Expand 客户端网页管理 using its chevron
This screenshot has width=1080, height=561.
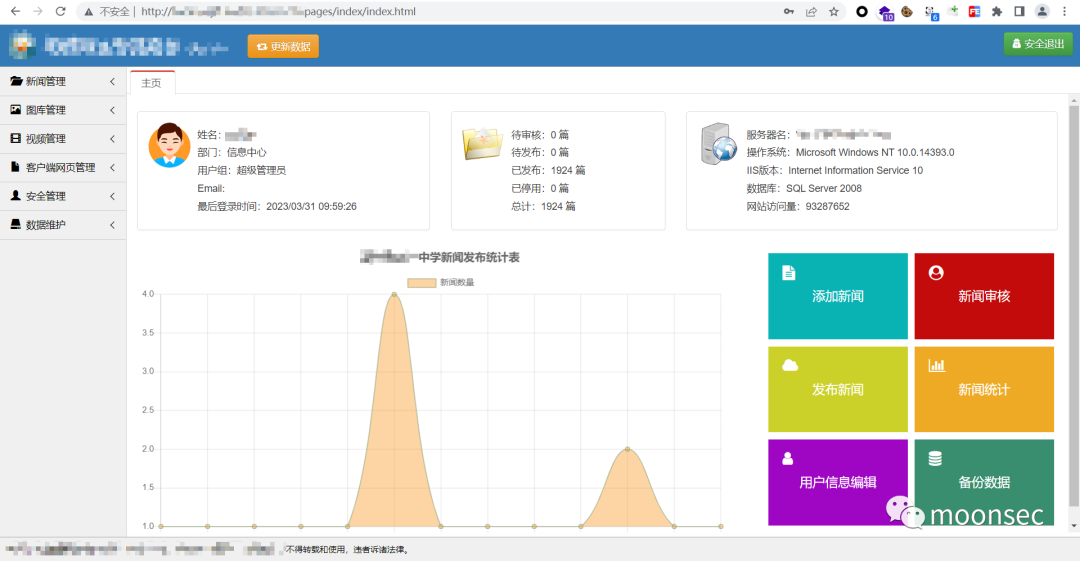(x=112, y=167)
